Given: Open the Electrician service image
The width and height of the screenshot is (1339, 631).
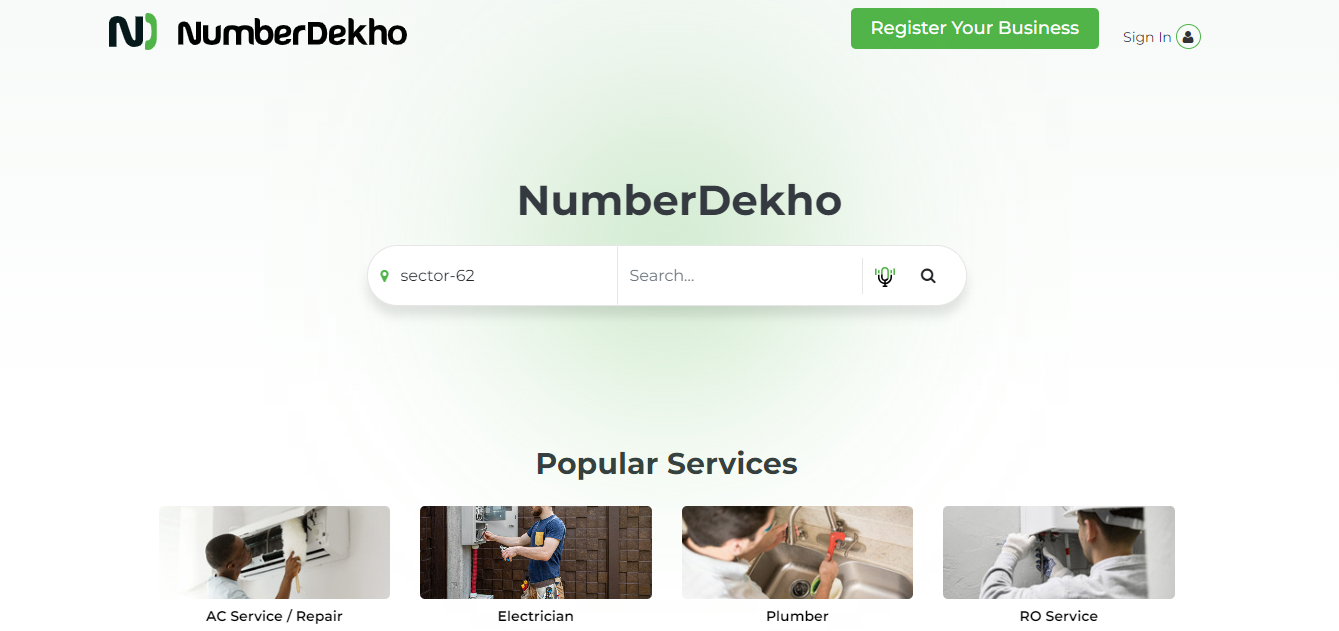Looking at the screenshot, I should pos(536,552).
